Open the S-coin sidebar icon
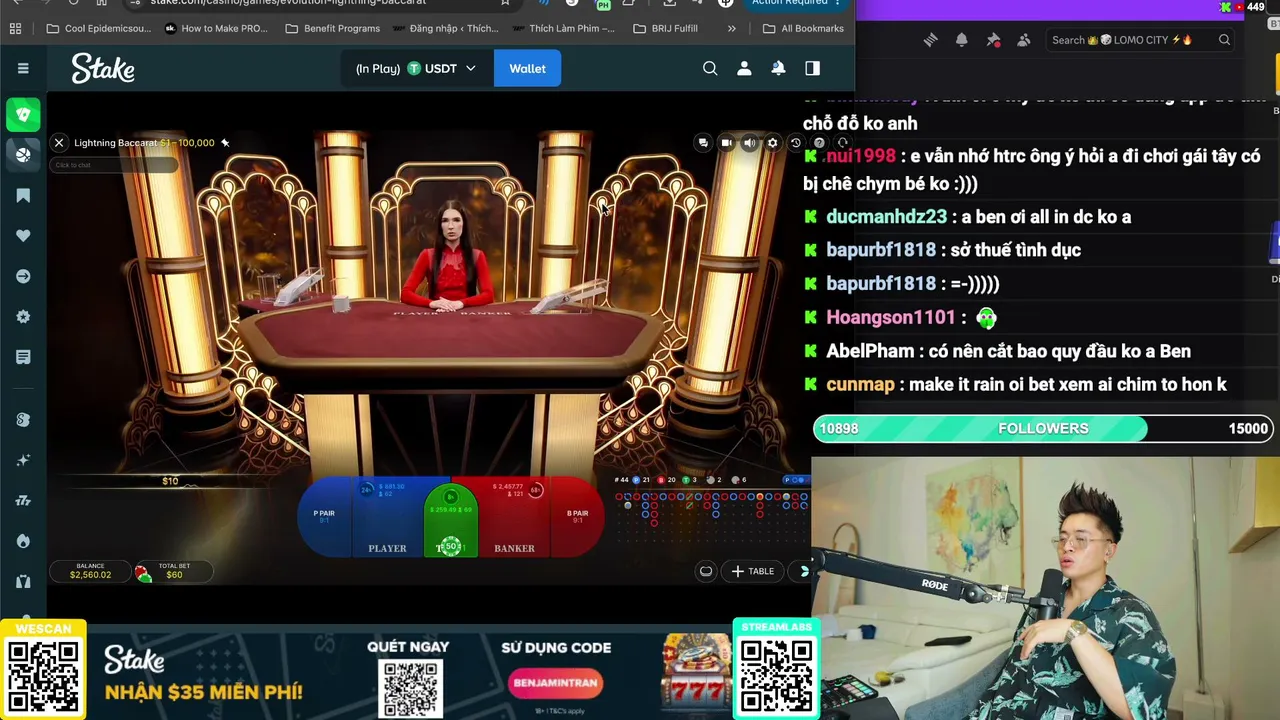Image resolution: width=1280 pixels, height=720 pixels. (23, 419)
